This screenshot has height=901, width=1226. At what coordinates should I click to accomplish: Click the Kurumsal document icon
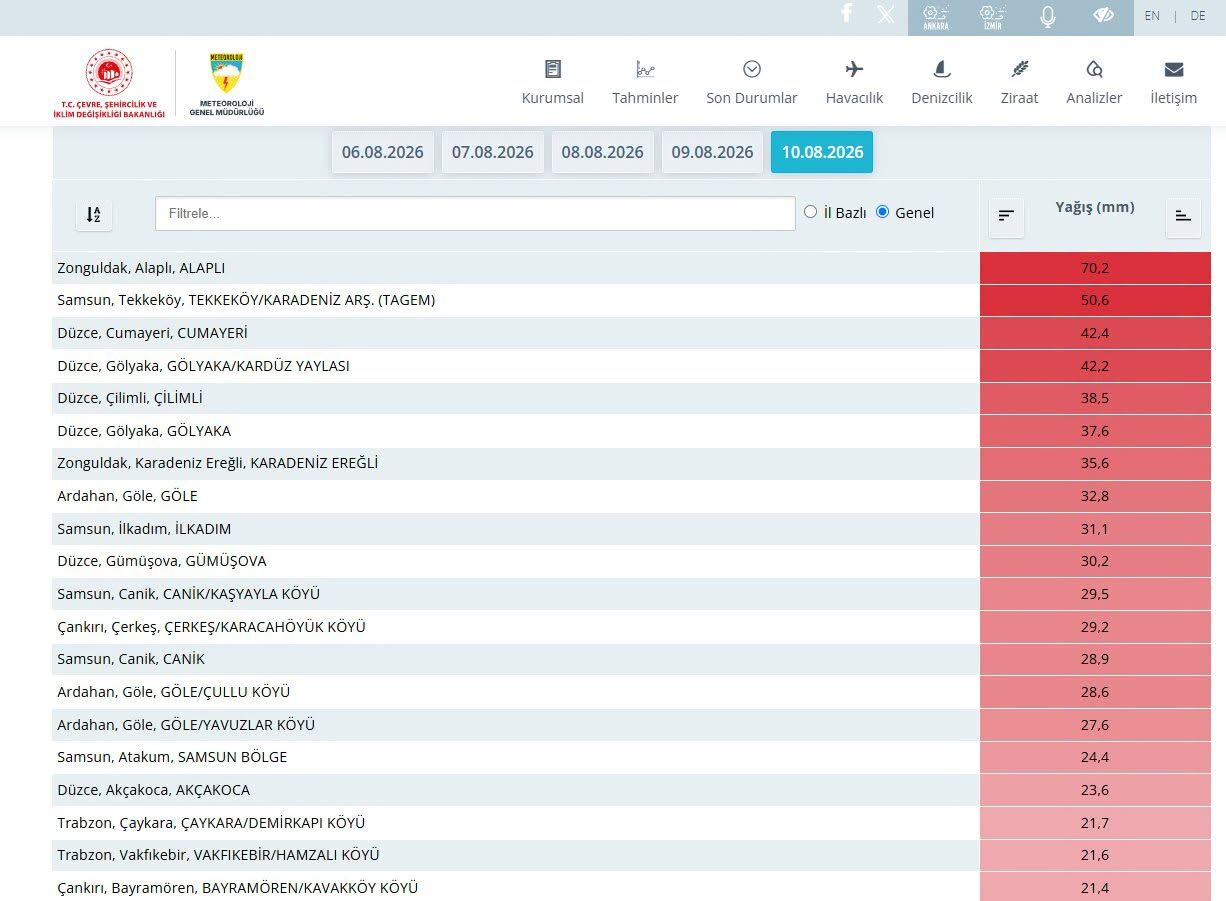(x=553, y=69)
